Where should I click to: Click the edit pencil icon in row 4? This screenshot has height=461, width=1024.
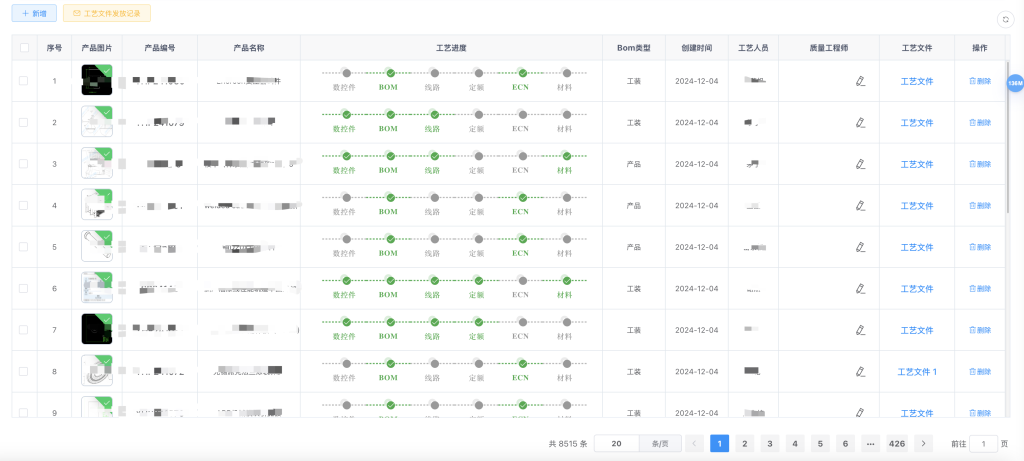860,205
